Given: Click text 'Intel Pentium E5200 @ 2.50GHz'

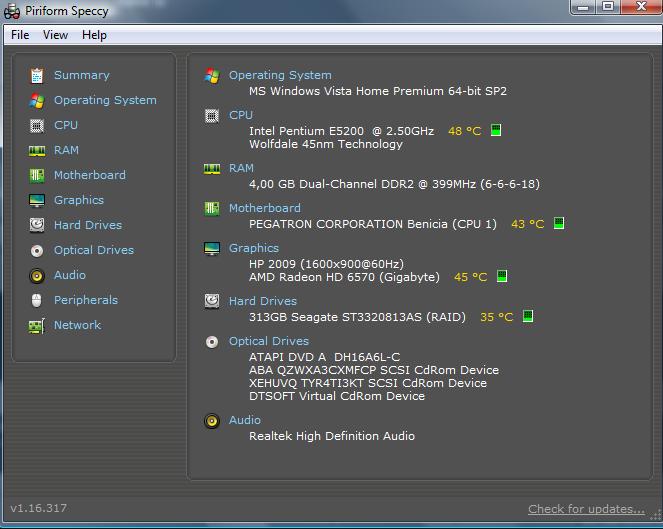Looking at the screenshot, I should click(x=341, y=131).
